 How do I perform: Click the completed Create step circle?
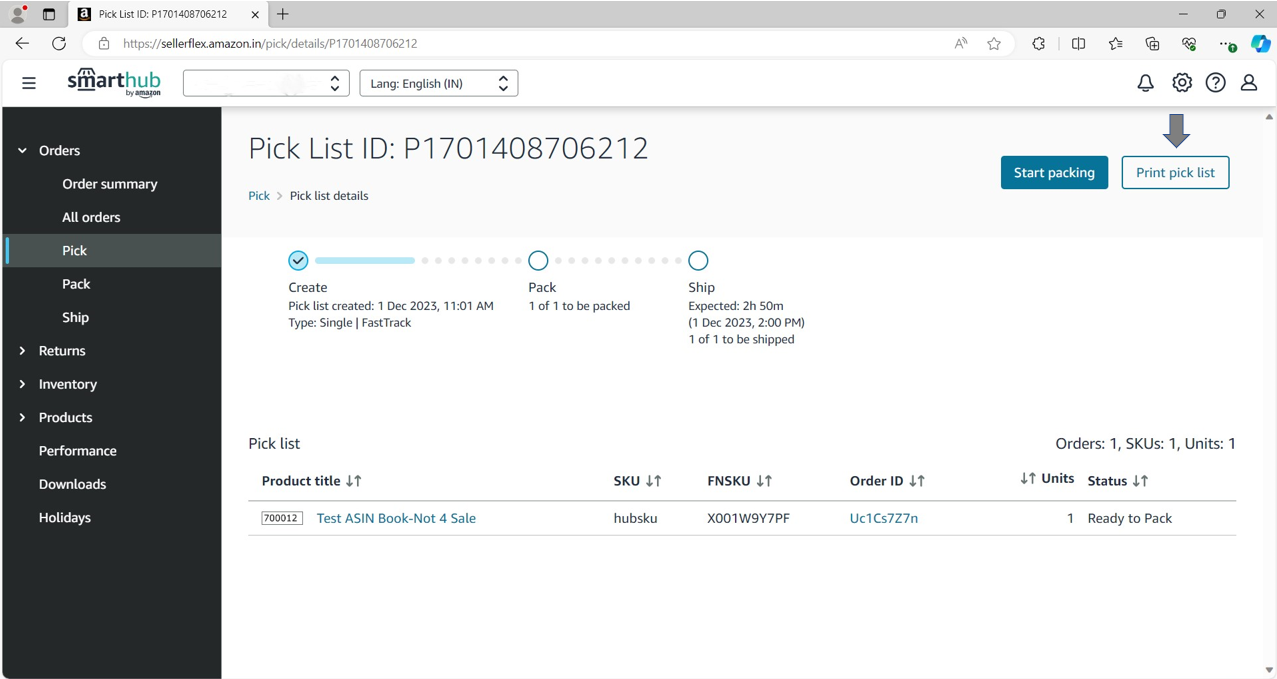pos(298,261)
